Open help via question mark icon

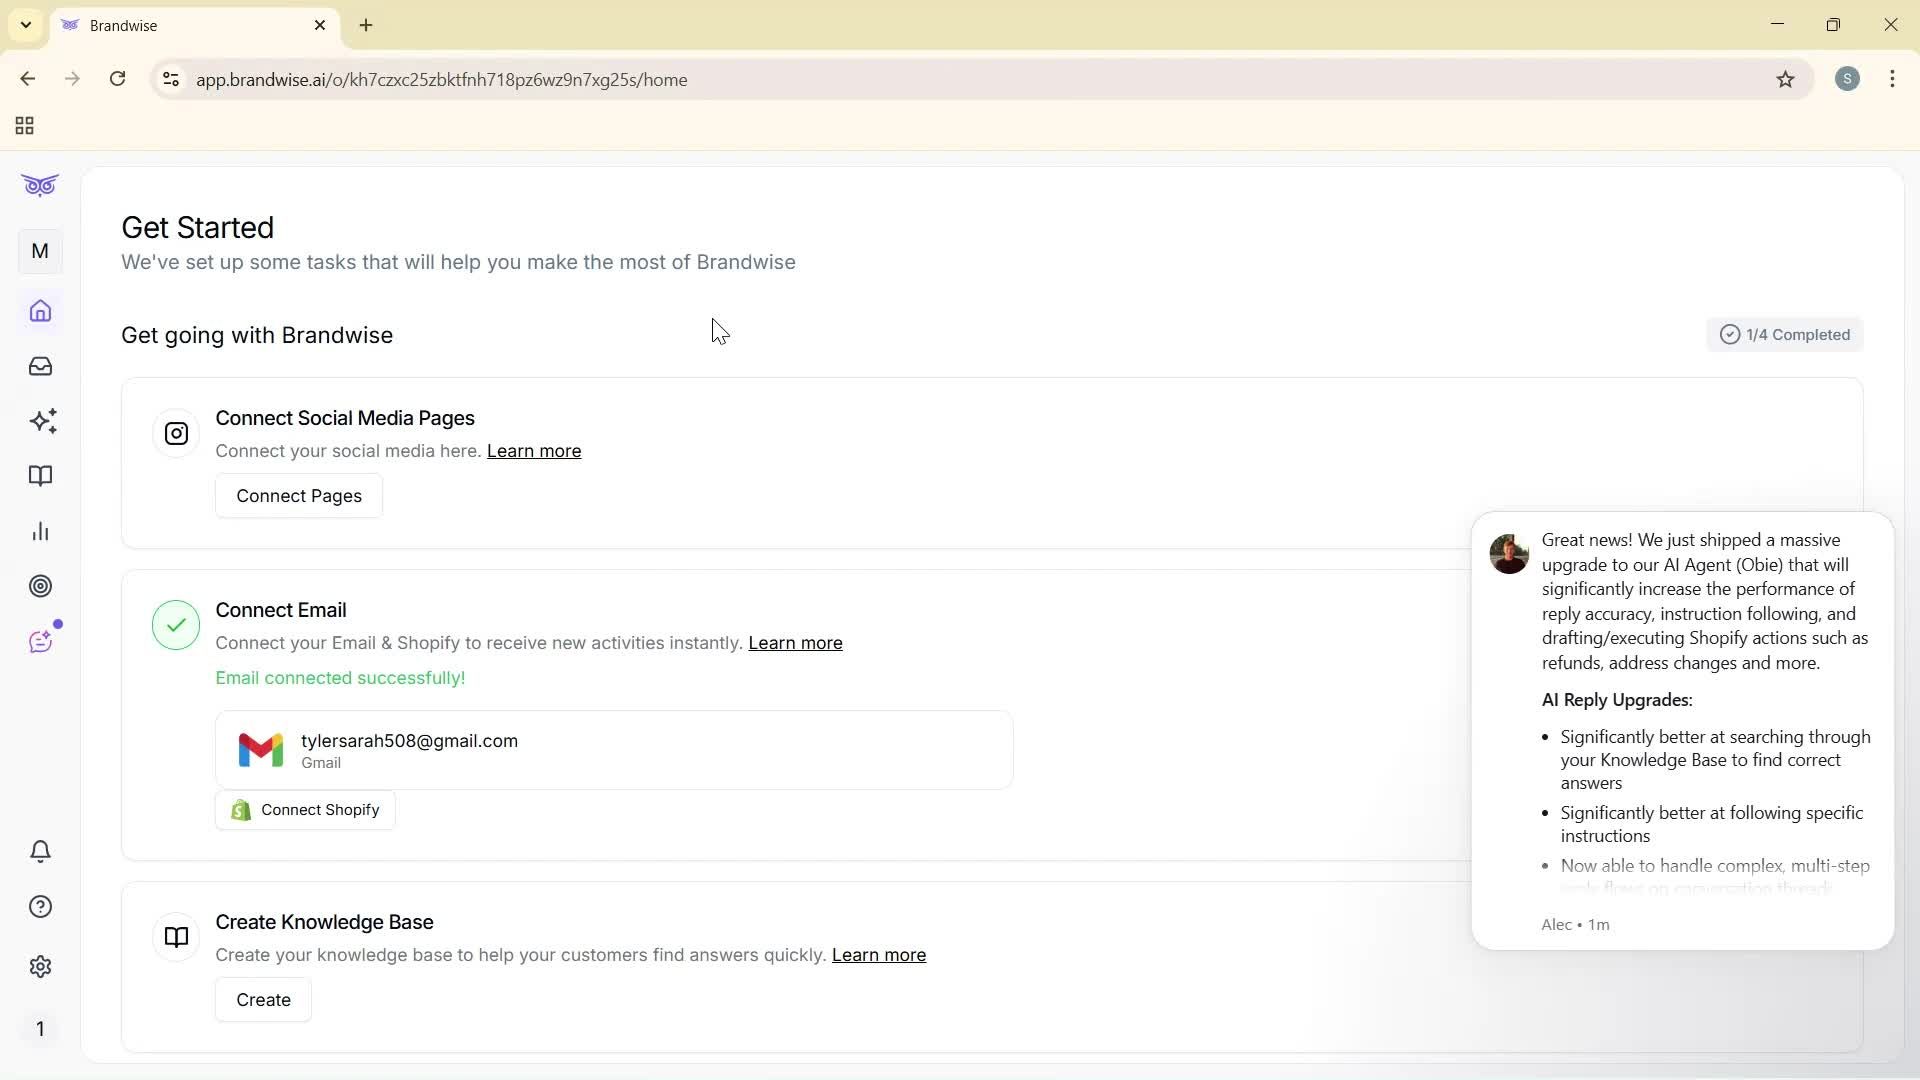[40, 906]
